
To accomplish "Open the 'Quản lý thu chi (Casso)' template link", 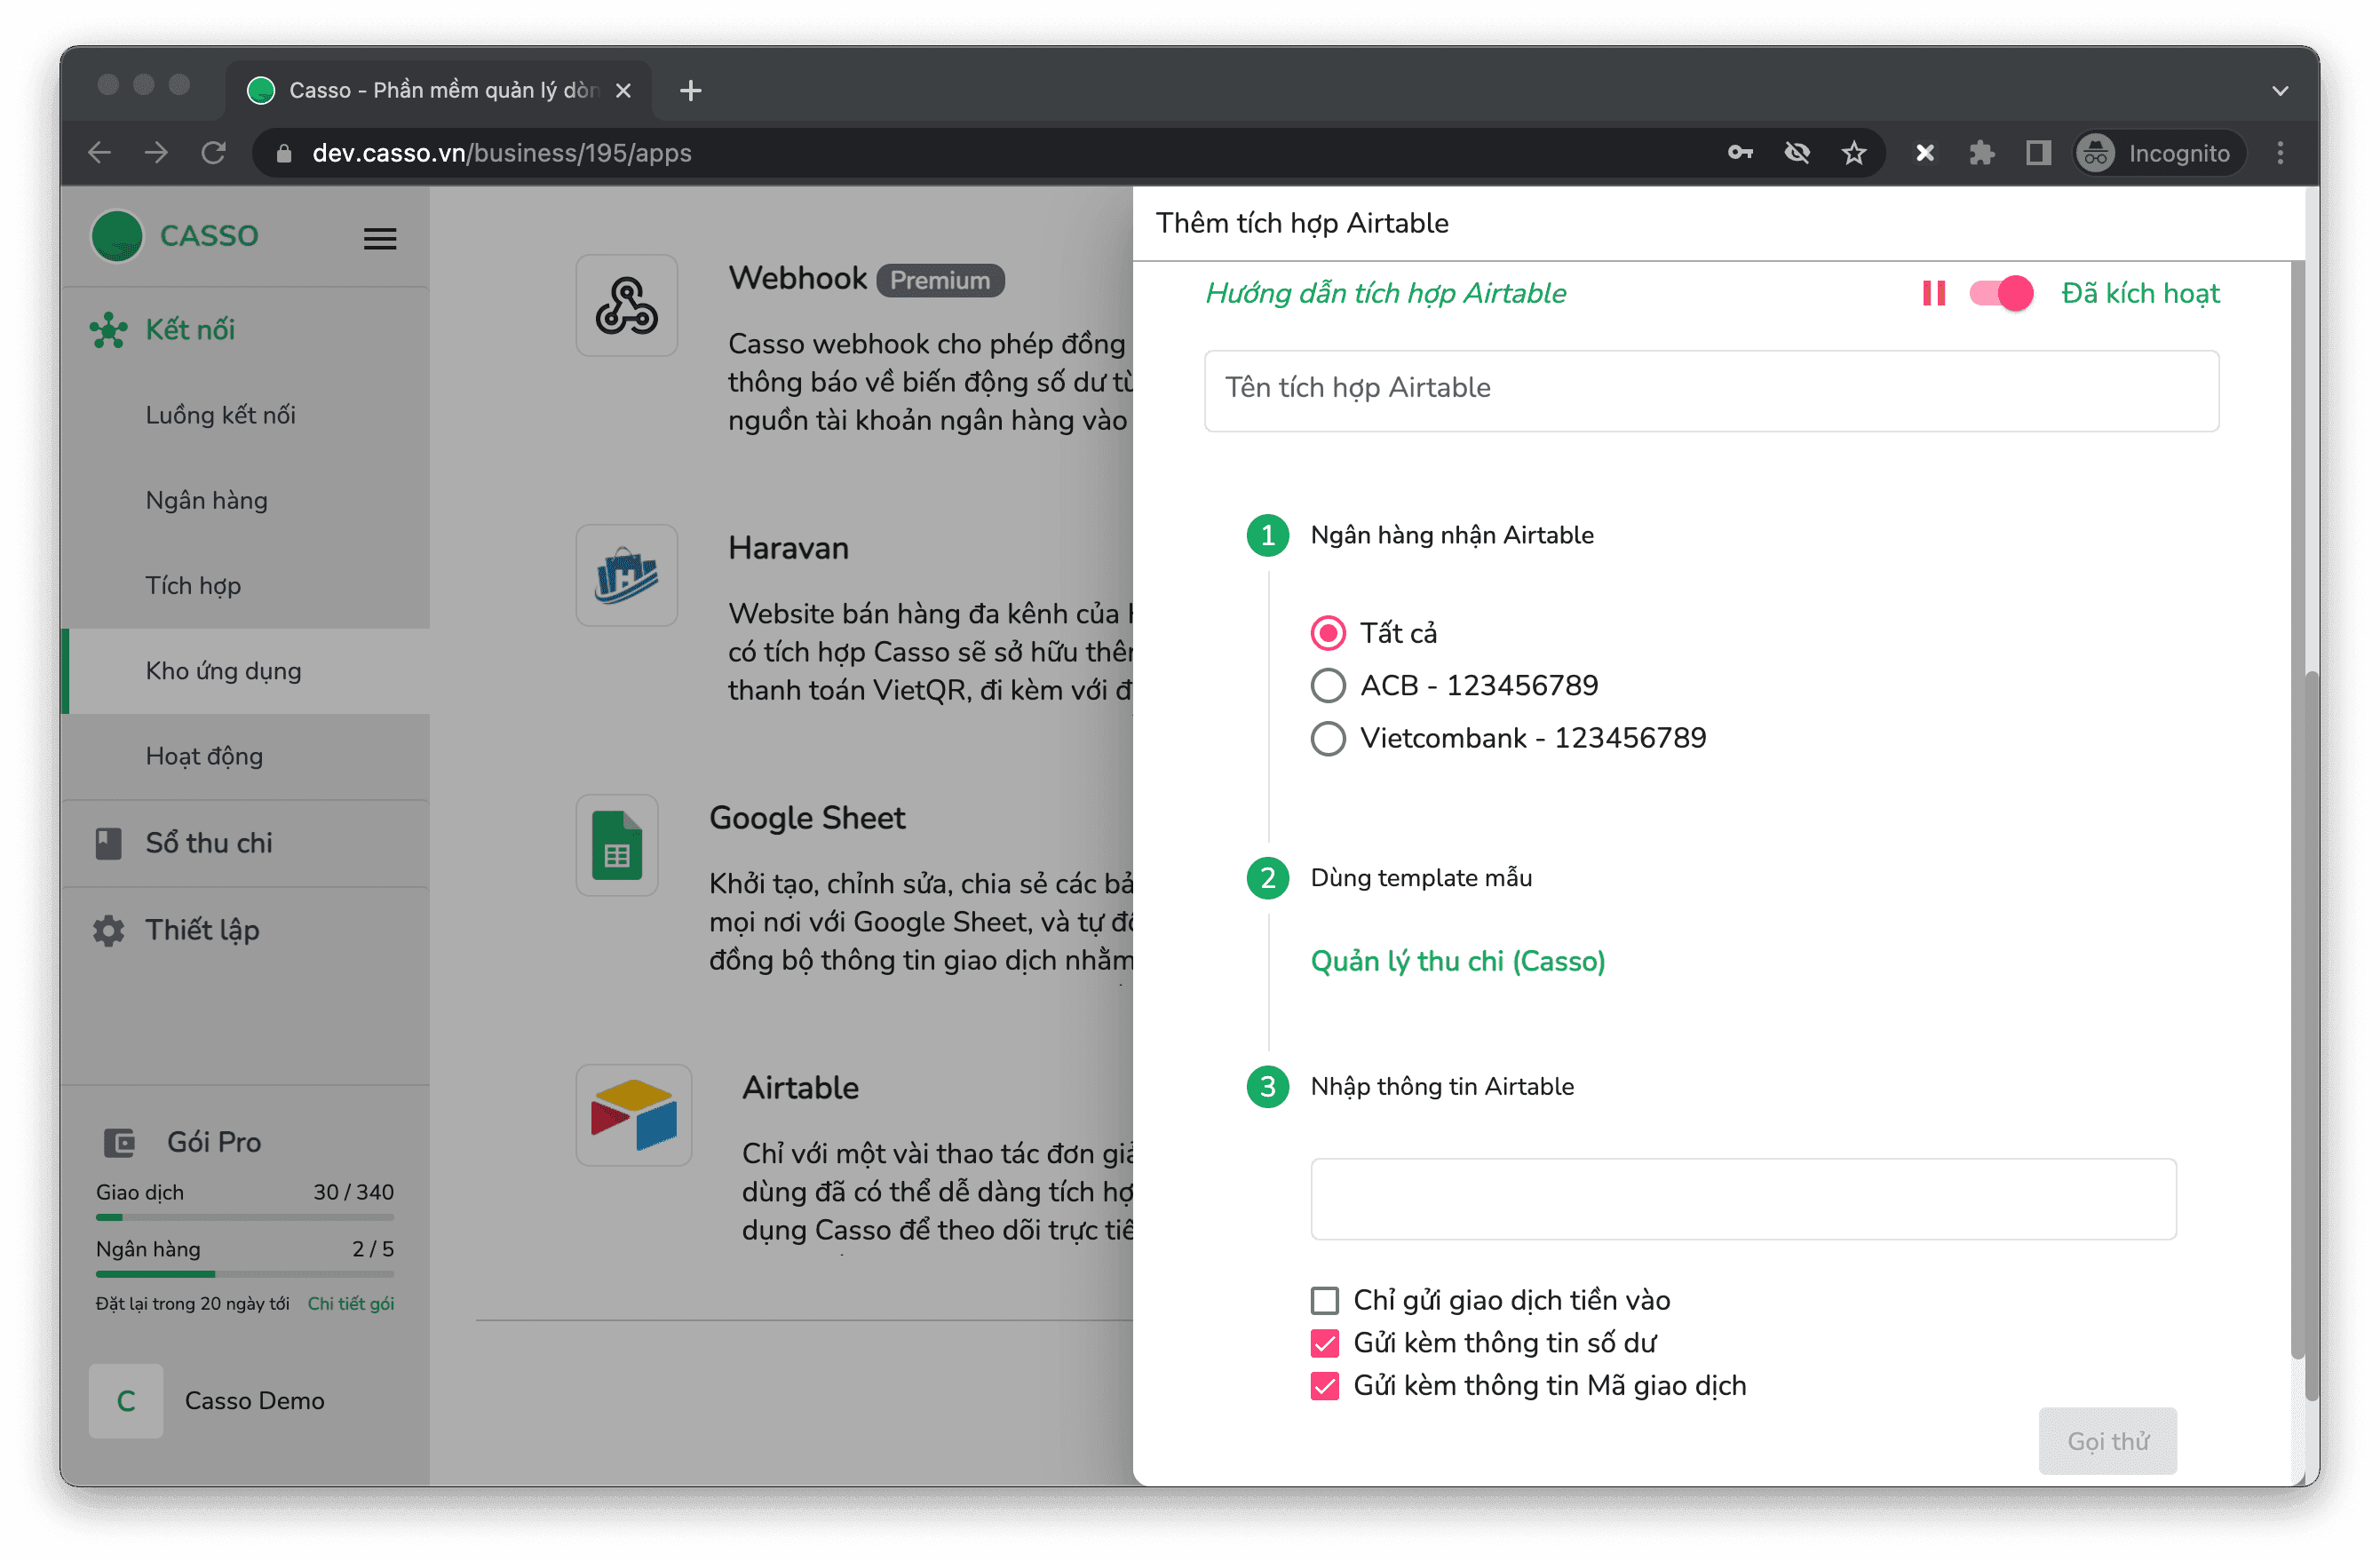I will point(1457,961).
